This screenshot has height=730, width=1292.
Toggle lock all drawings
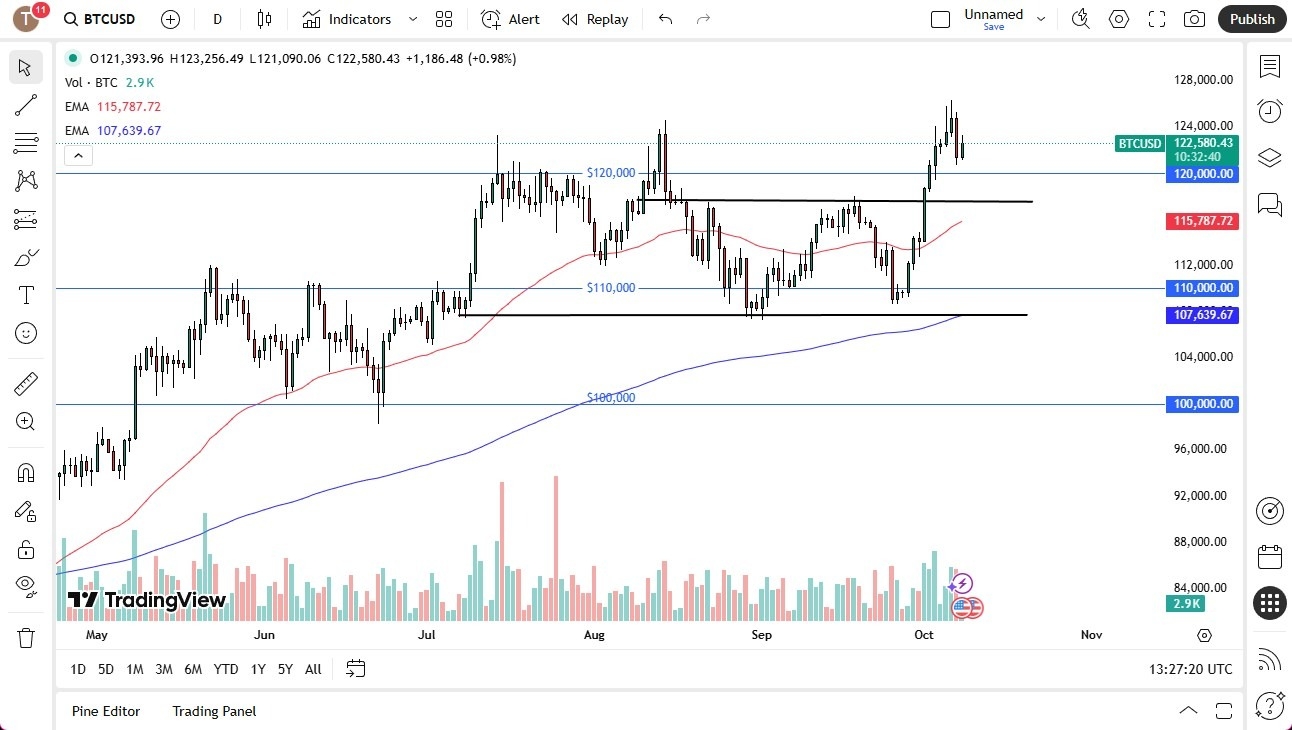(25, 548)
